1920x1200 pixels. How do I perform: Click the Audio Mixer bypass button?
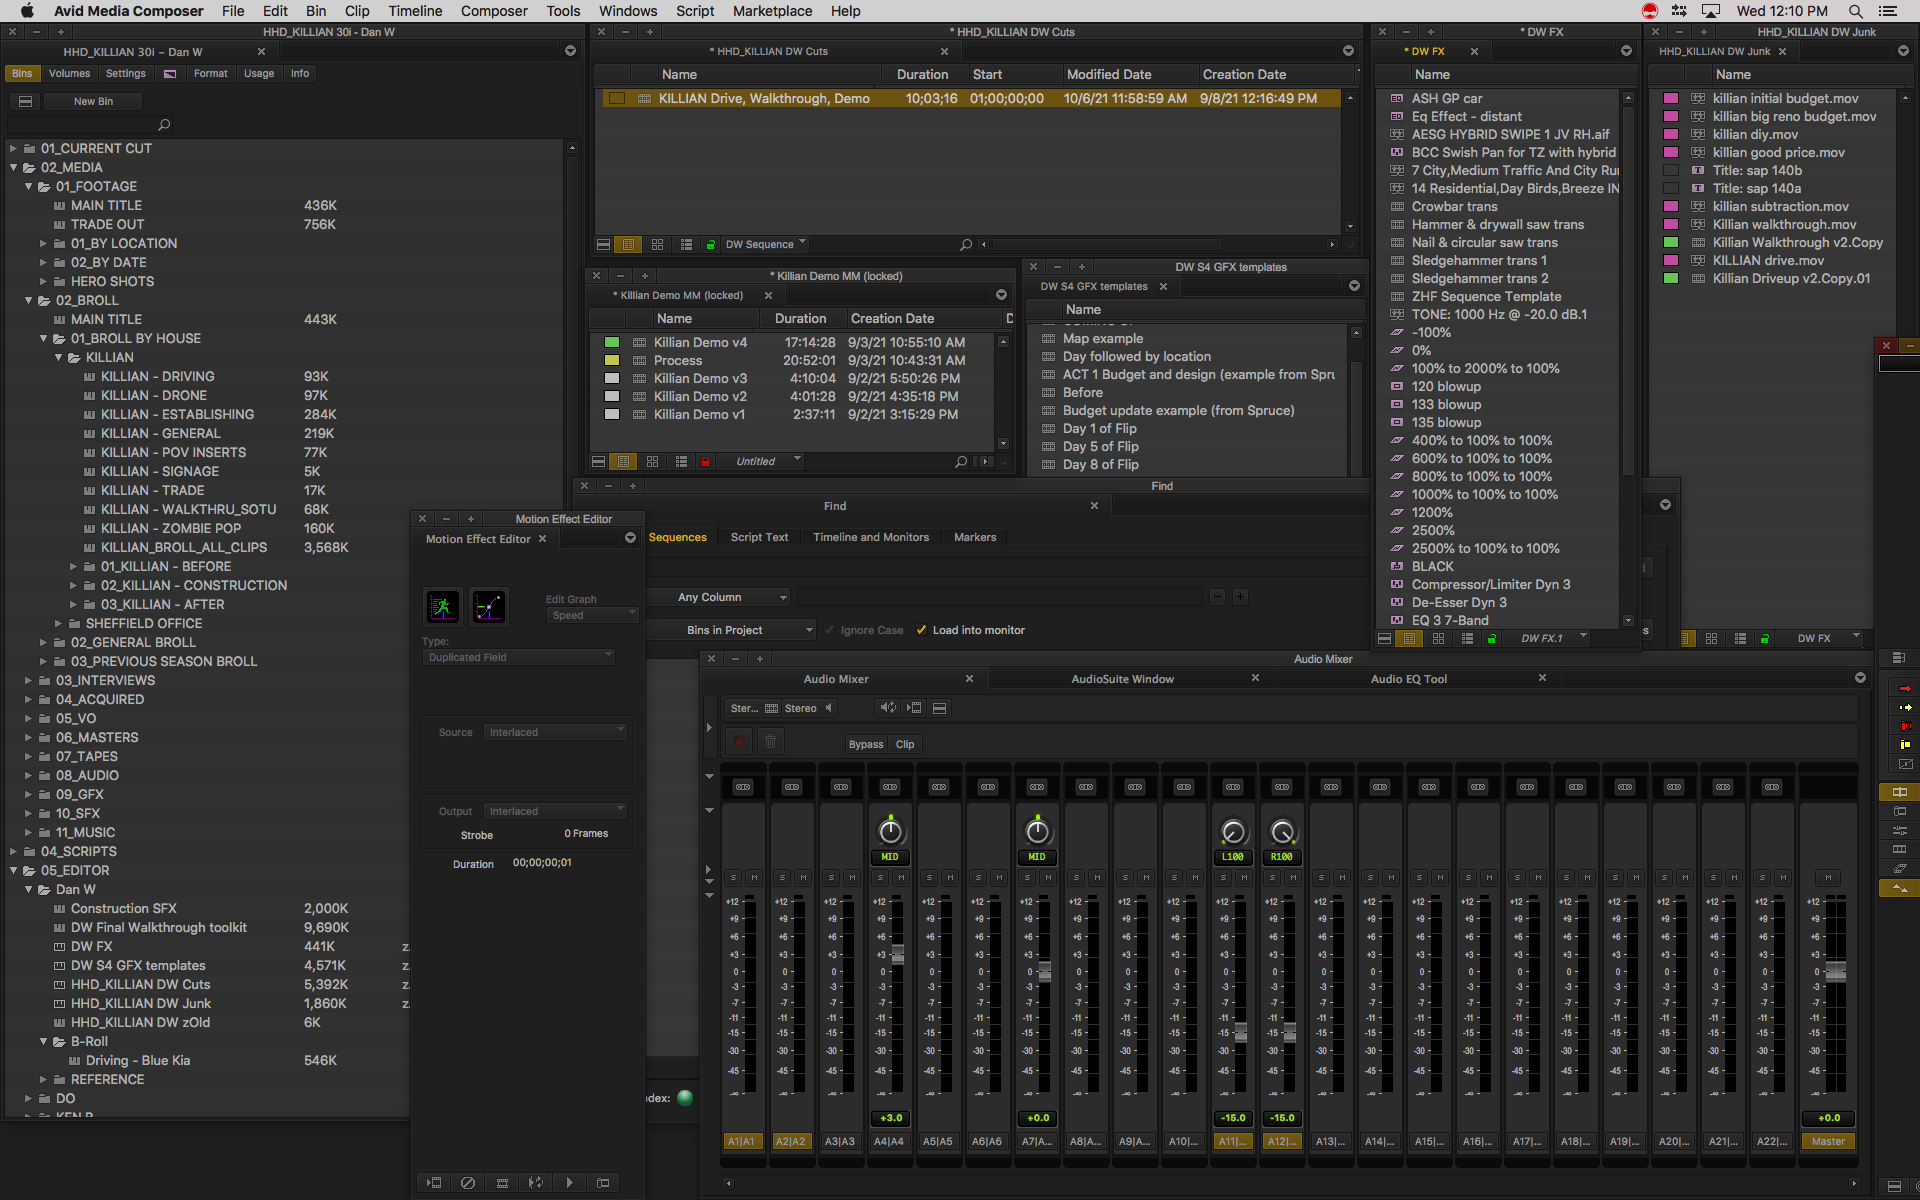coord(863,745)
